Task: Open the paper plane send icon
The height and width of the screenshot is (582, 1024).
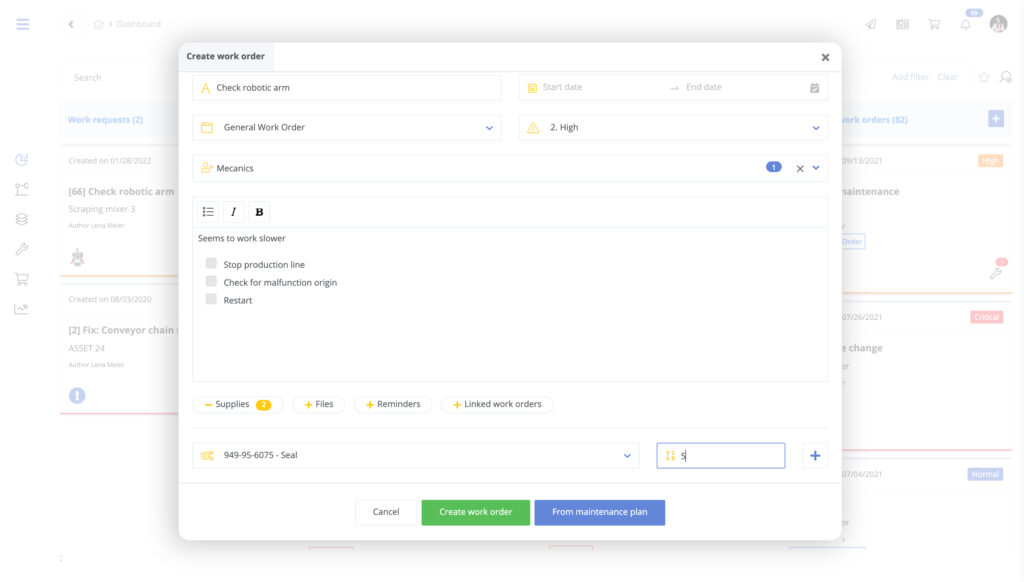Action: click(871, 24)
